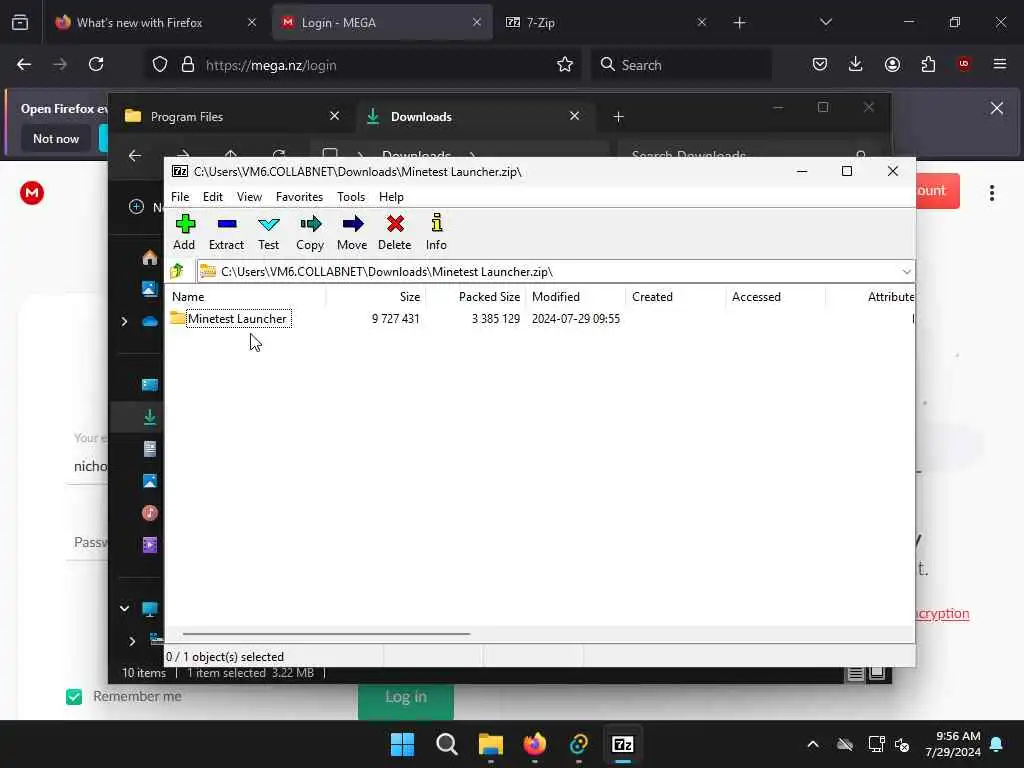The width and height of the screenshot is (1024, 768).
Task: Close the Downloads Explorer tab
Action: [575, 116]
